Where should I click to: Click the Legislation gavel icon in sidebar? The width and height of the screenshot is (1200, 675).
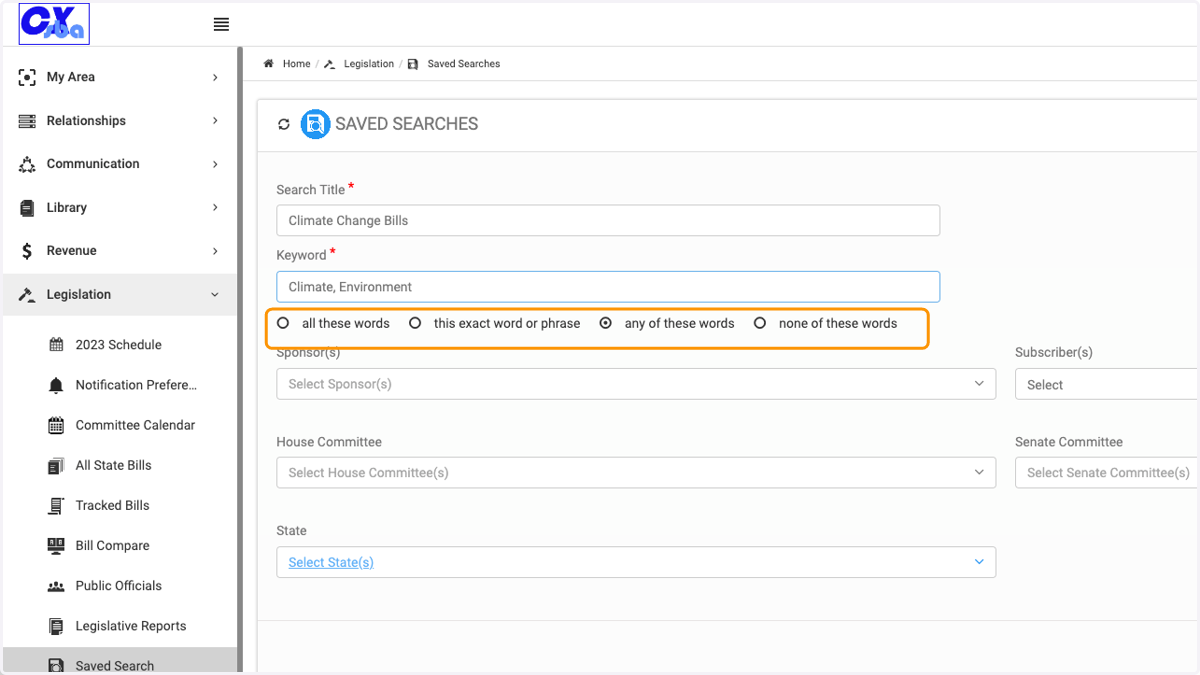(x=27, y=295)
